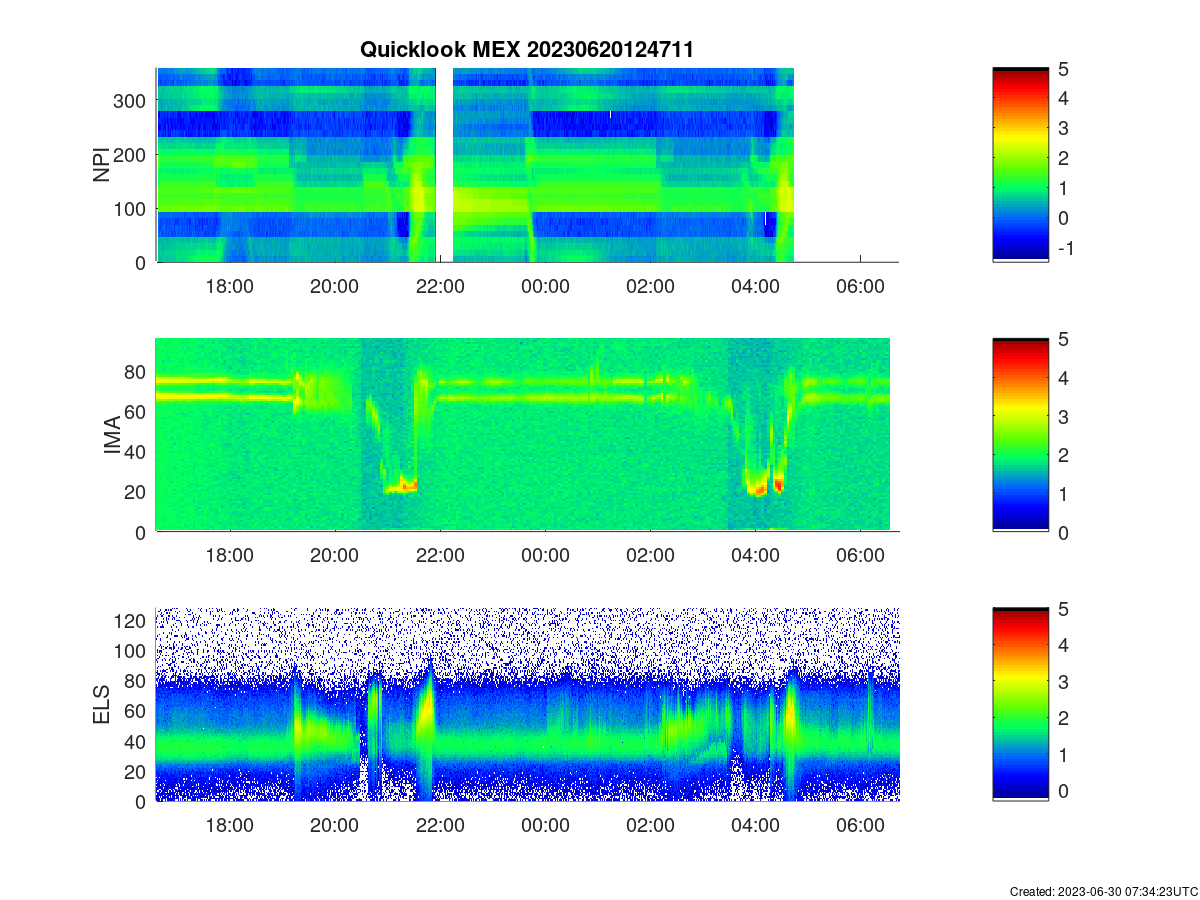Click the 18:00 tick on ELS time axis
The height and width of the screenshot is (900, 1200).
(229, 826)
